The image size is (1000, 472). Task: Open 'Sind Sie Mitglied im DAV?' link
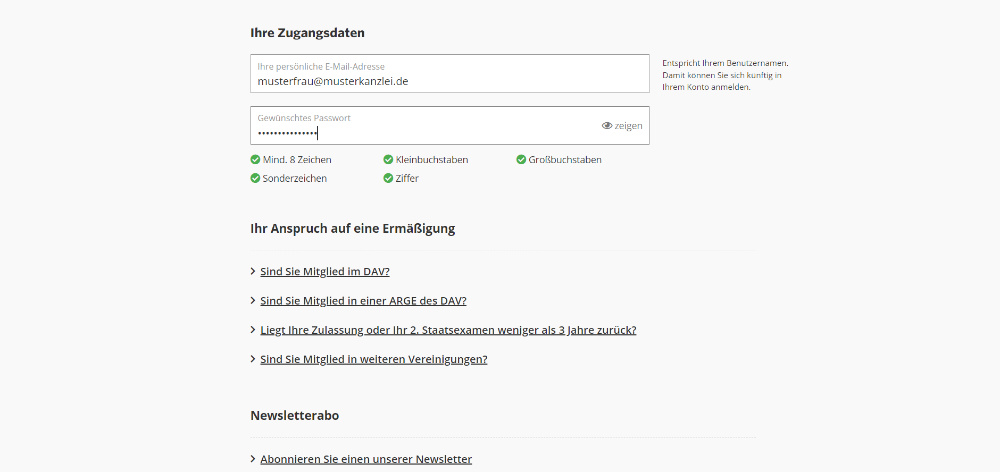[325, 272]
